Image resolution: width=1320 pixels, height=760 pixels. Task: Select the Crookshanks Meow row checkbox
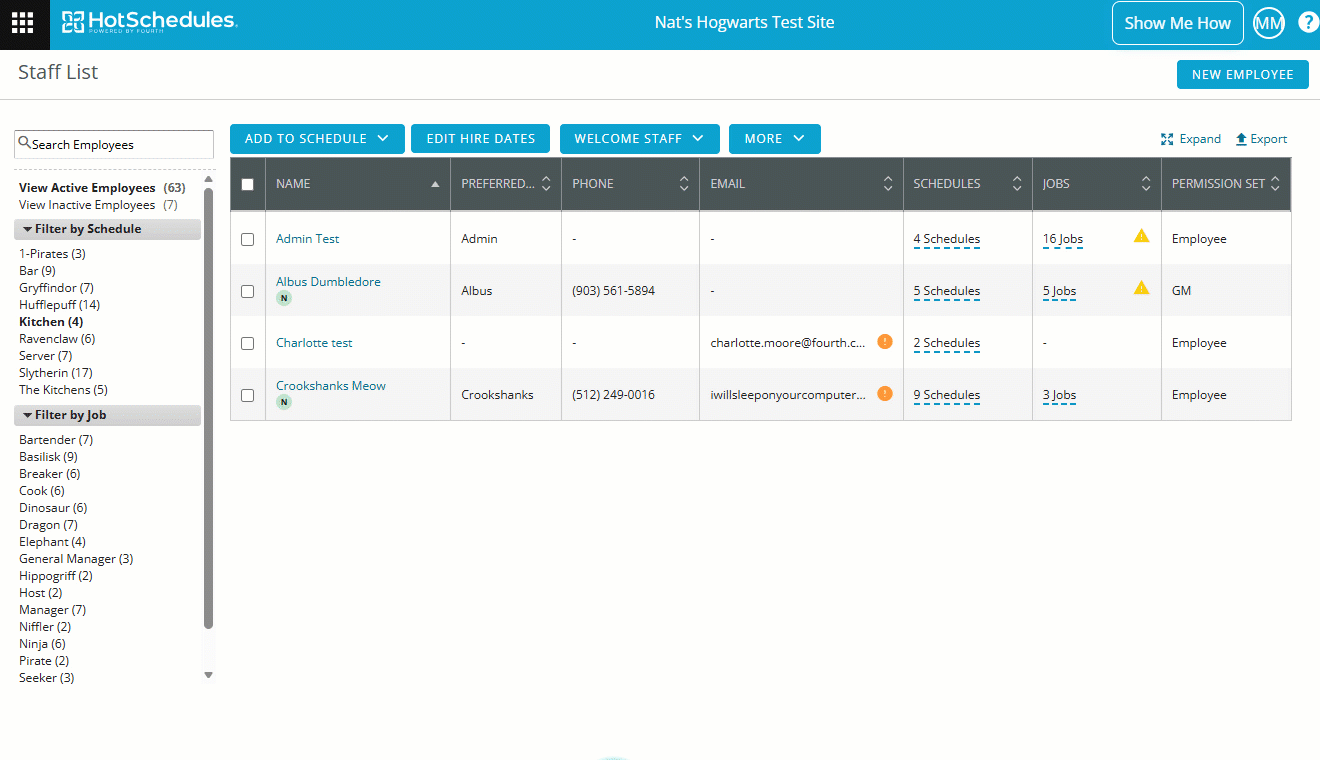click(248, 395)
